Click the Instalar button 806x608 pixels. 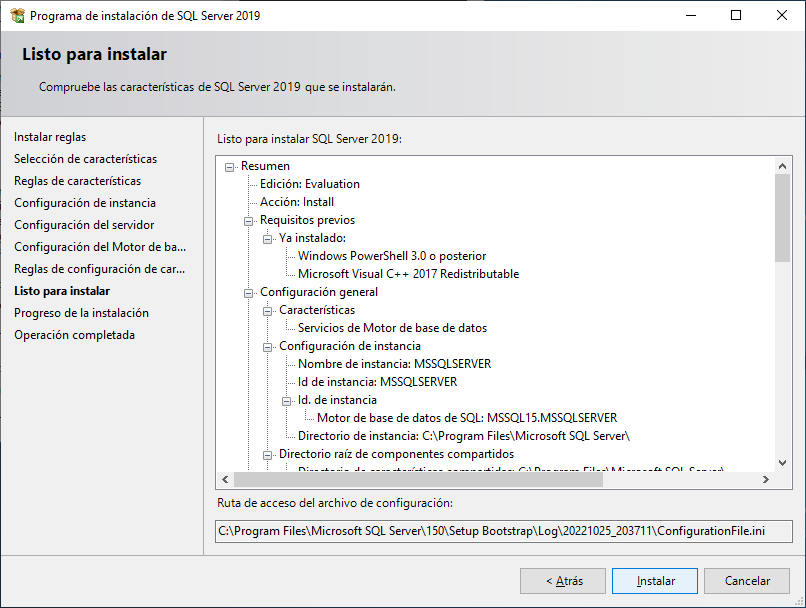654,581
